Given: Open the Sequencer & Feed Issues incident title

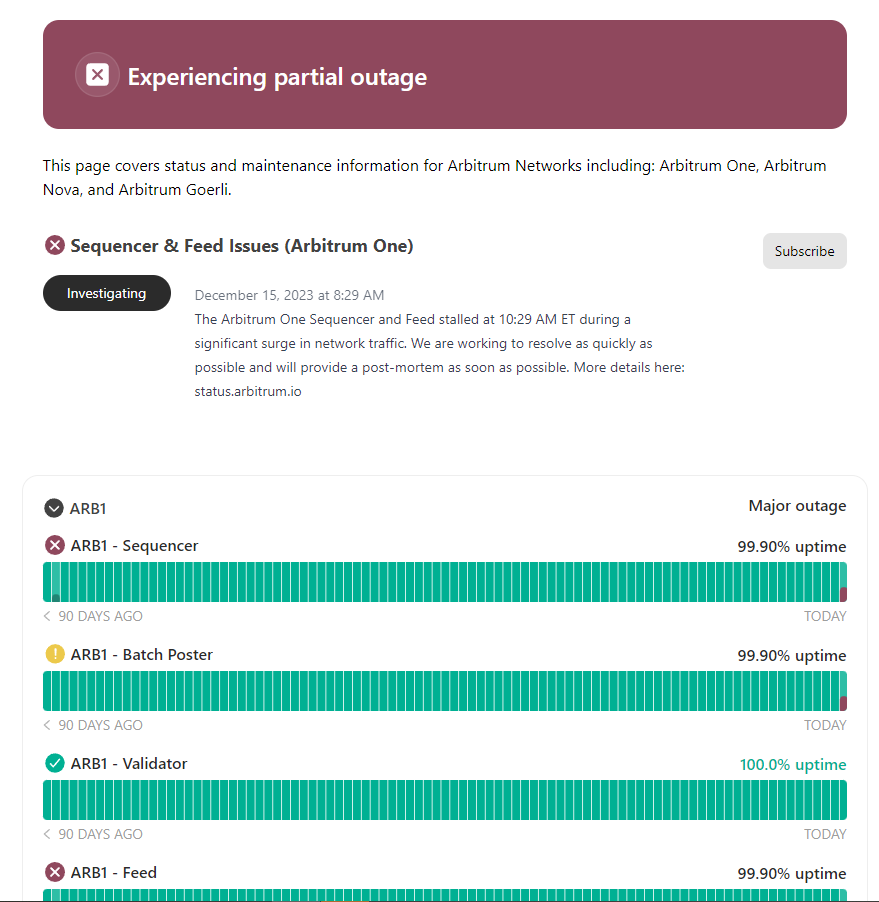Looking at the screenshot, I should [241, 245].
